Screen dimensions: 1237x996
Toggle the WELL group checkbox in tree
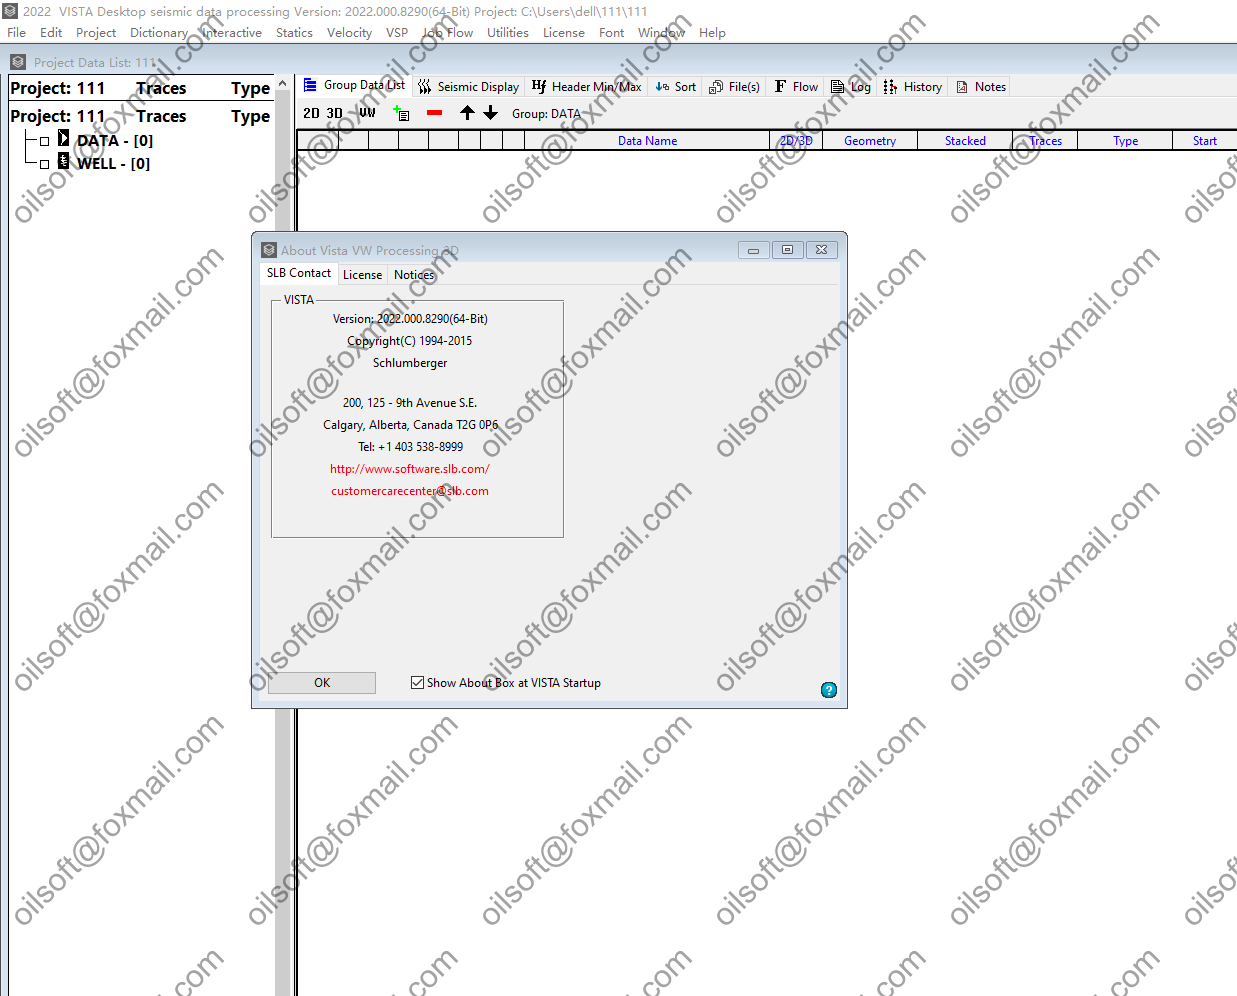[x=44, y=164]
